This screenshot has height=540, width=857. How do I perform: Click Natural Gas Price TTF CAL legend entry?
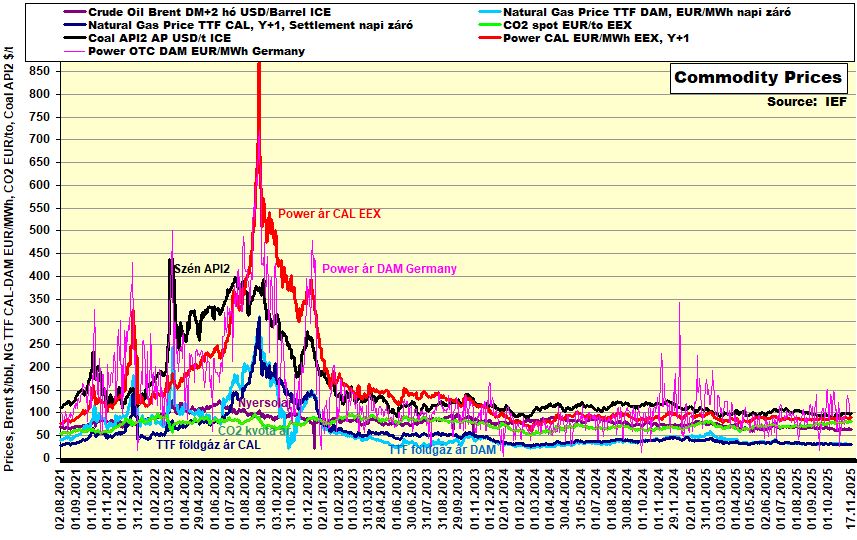(249, 24)
